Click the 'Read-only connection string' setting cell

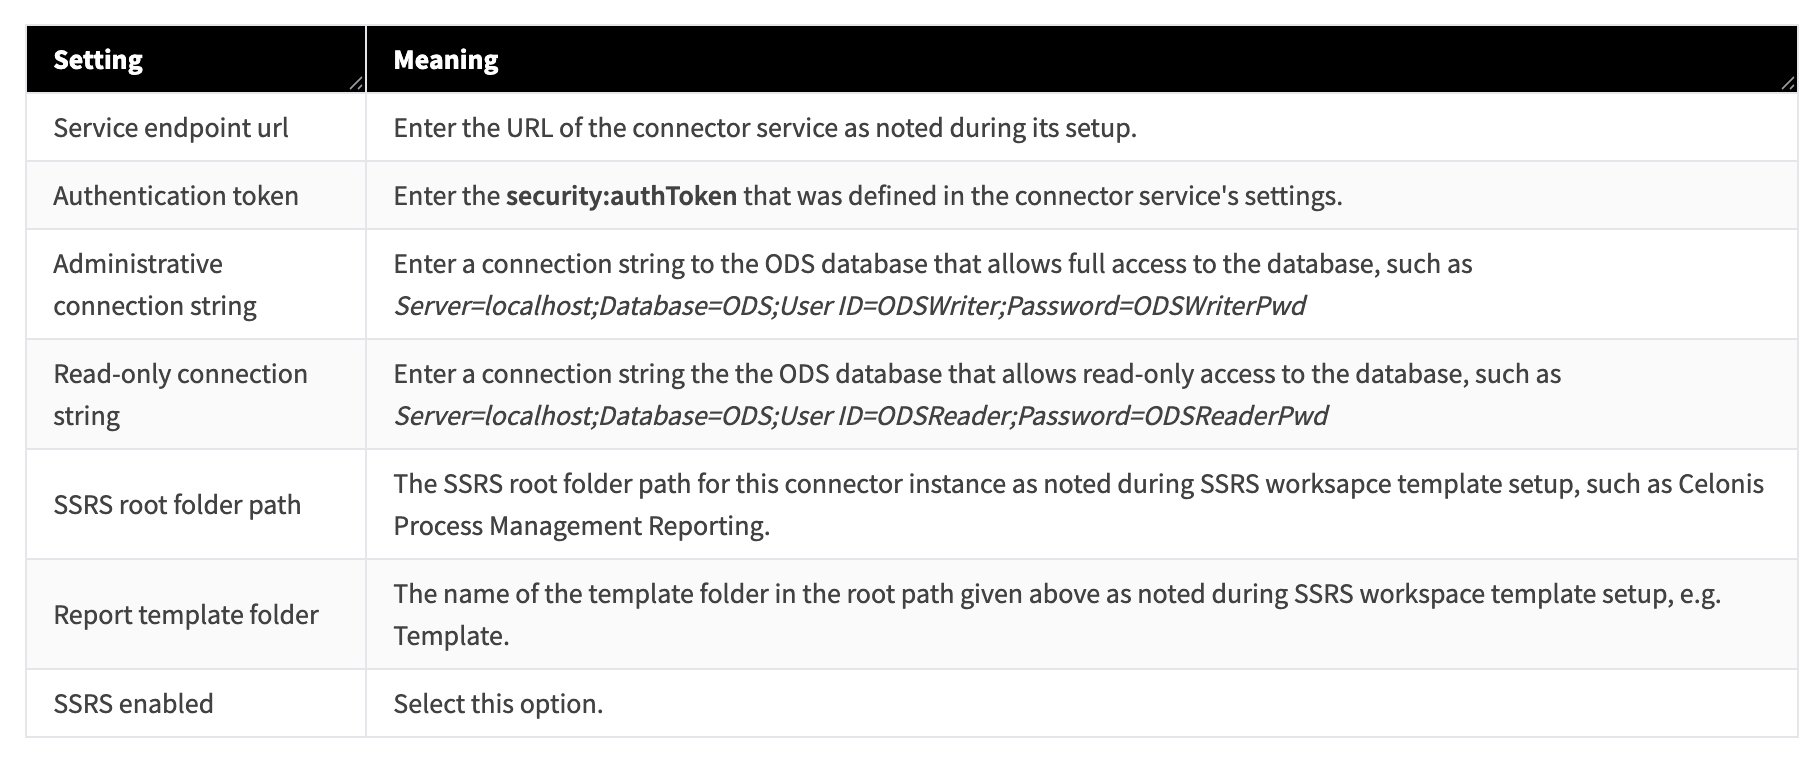(180, 394)
